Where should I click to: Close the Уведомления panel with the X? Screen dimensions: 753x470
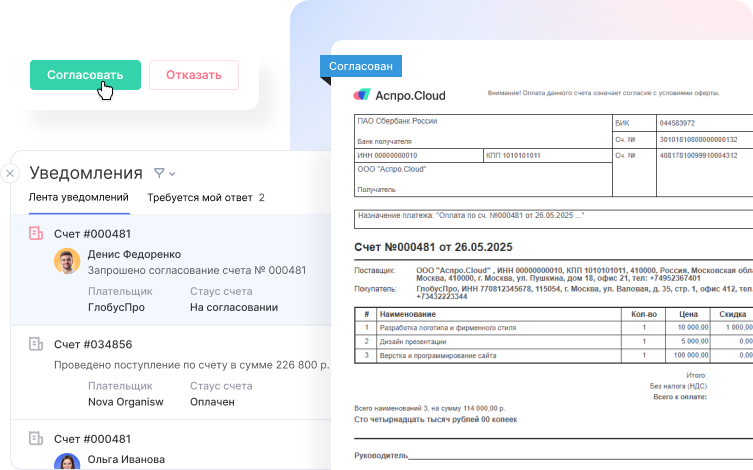[x=9, y=173]
